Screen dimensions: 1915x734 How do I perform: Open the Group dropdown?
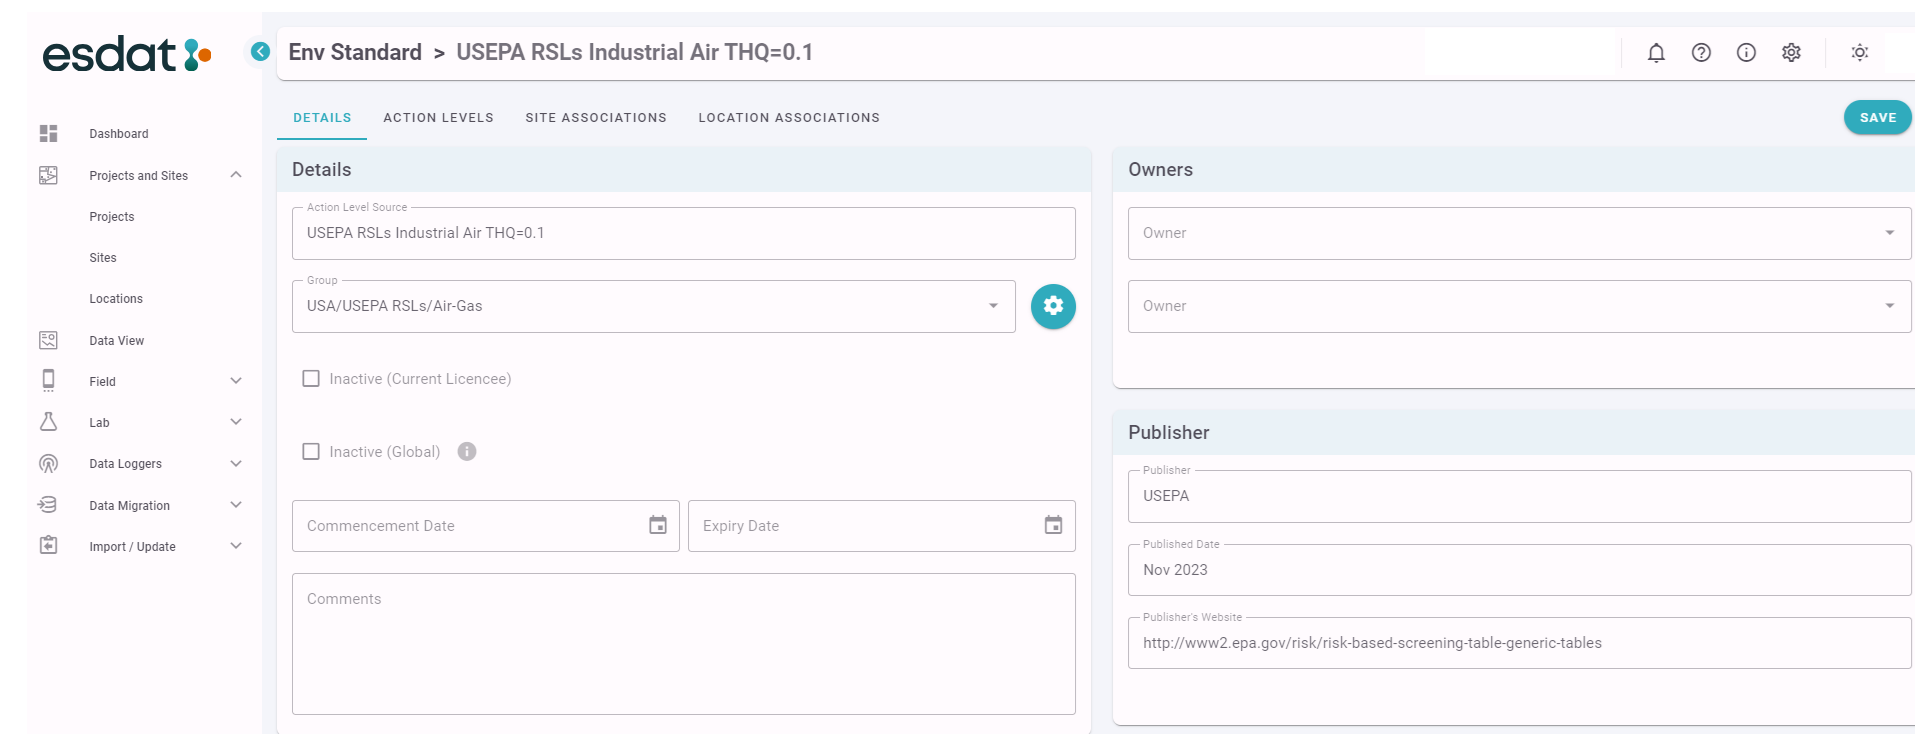[x=654, y=306]
